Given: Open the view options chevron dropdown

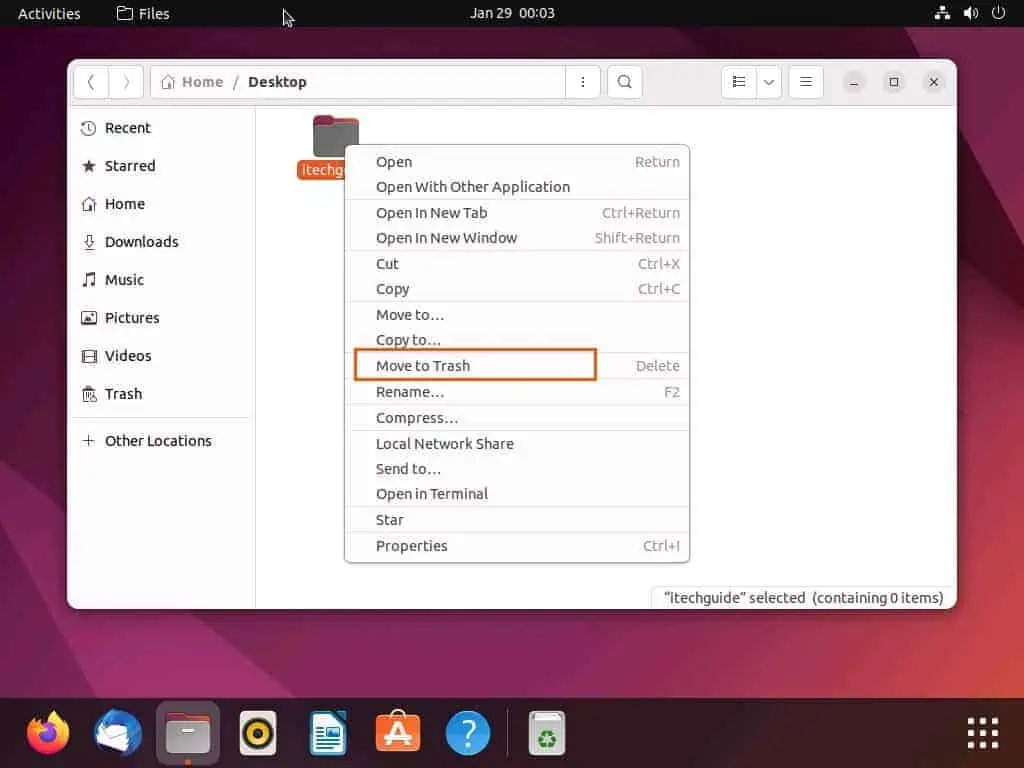Looking at the screenshot, I should pos(768,82).
